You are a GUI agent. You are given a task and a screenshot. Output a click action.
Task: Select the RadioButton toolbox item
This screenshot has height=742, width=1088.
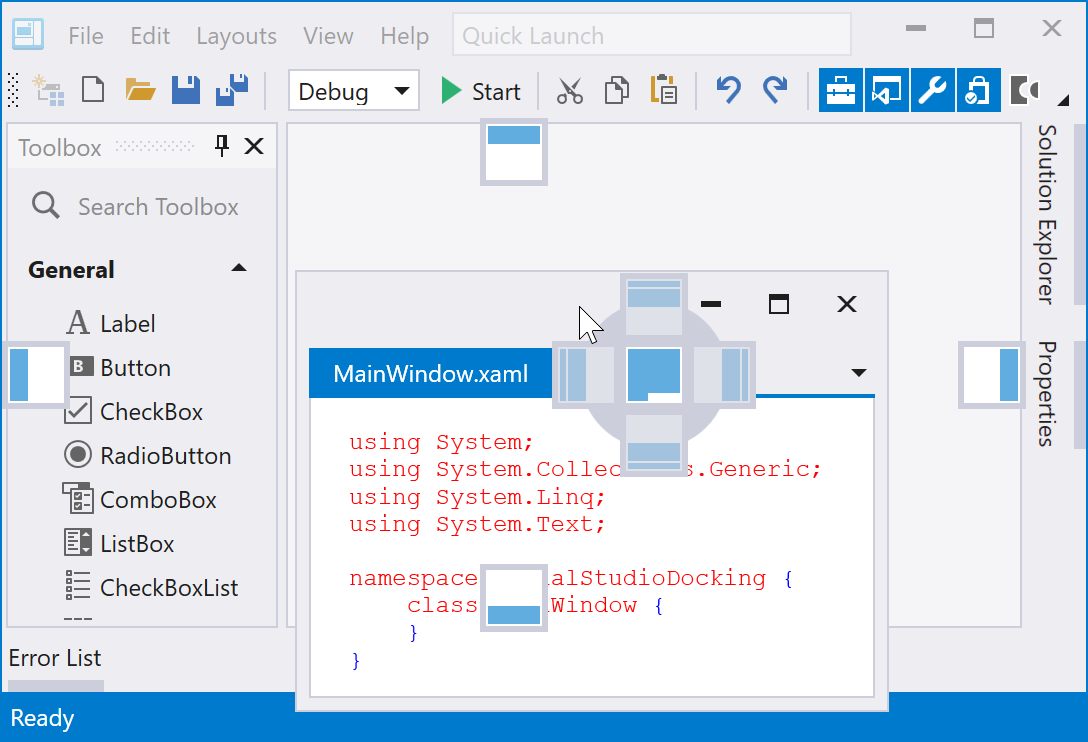(x=165, y=456)
